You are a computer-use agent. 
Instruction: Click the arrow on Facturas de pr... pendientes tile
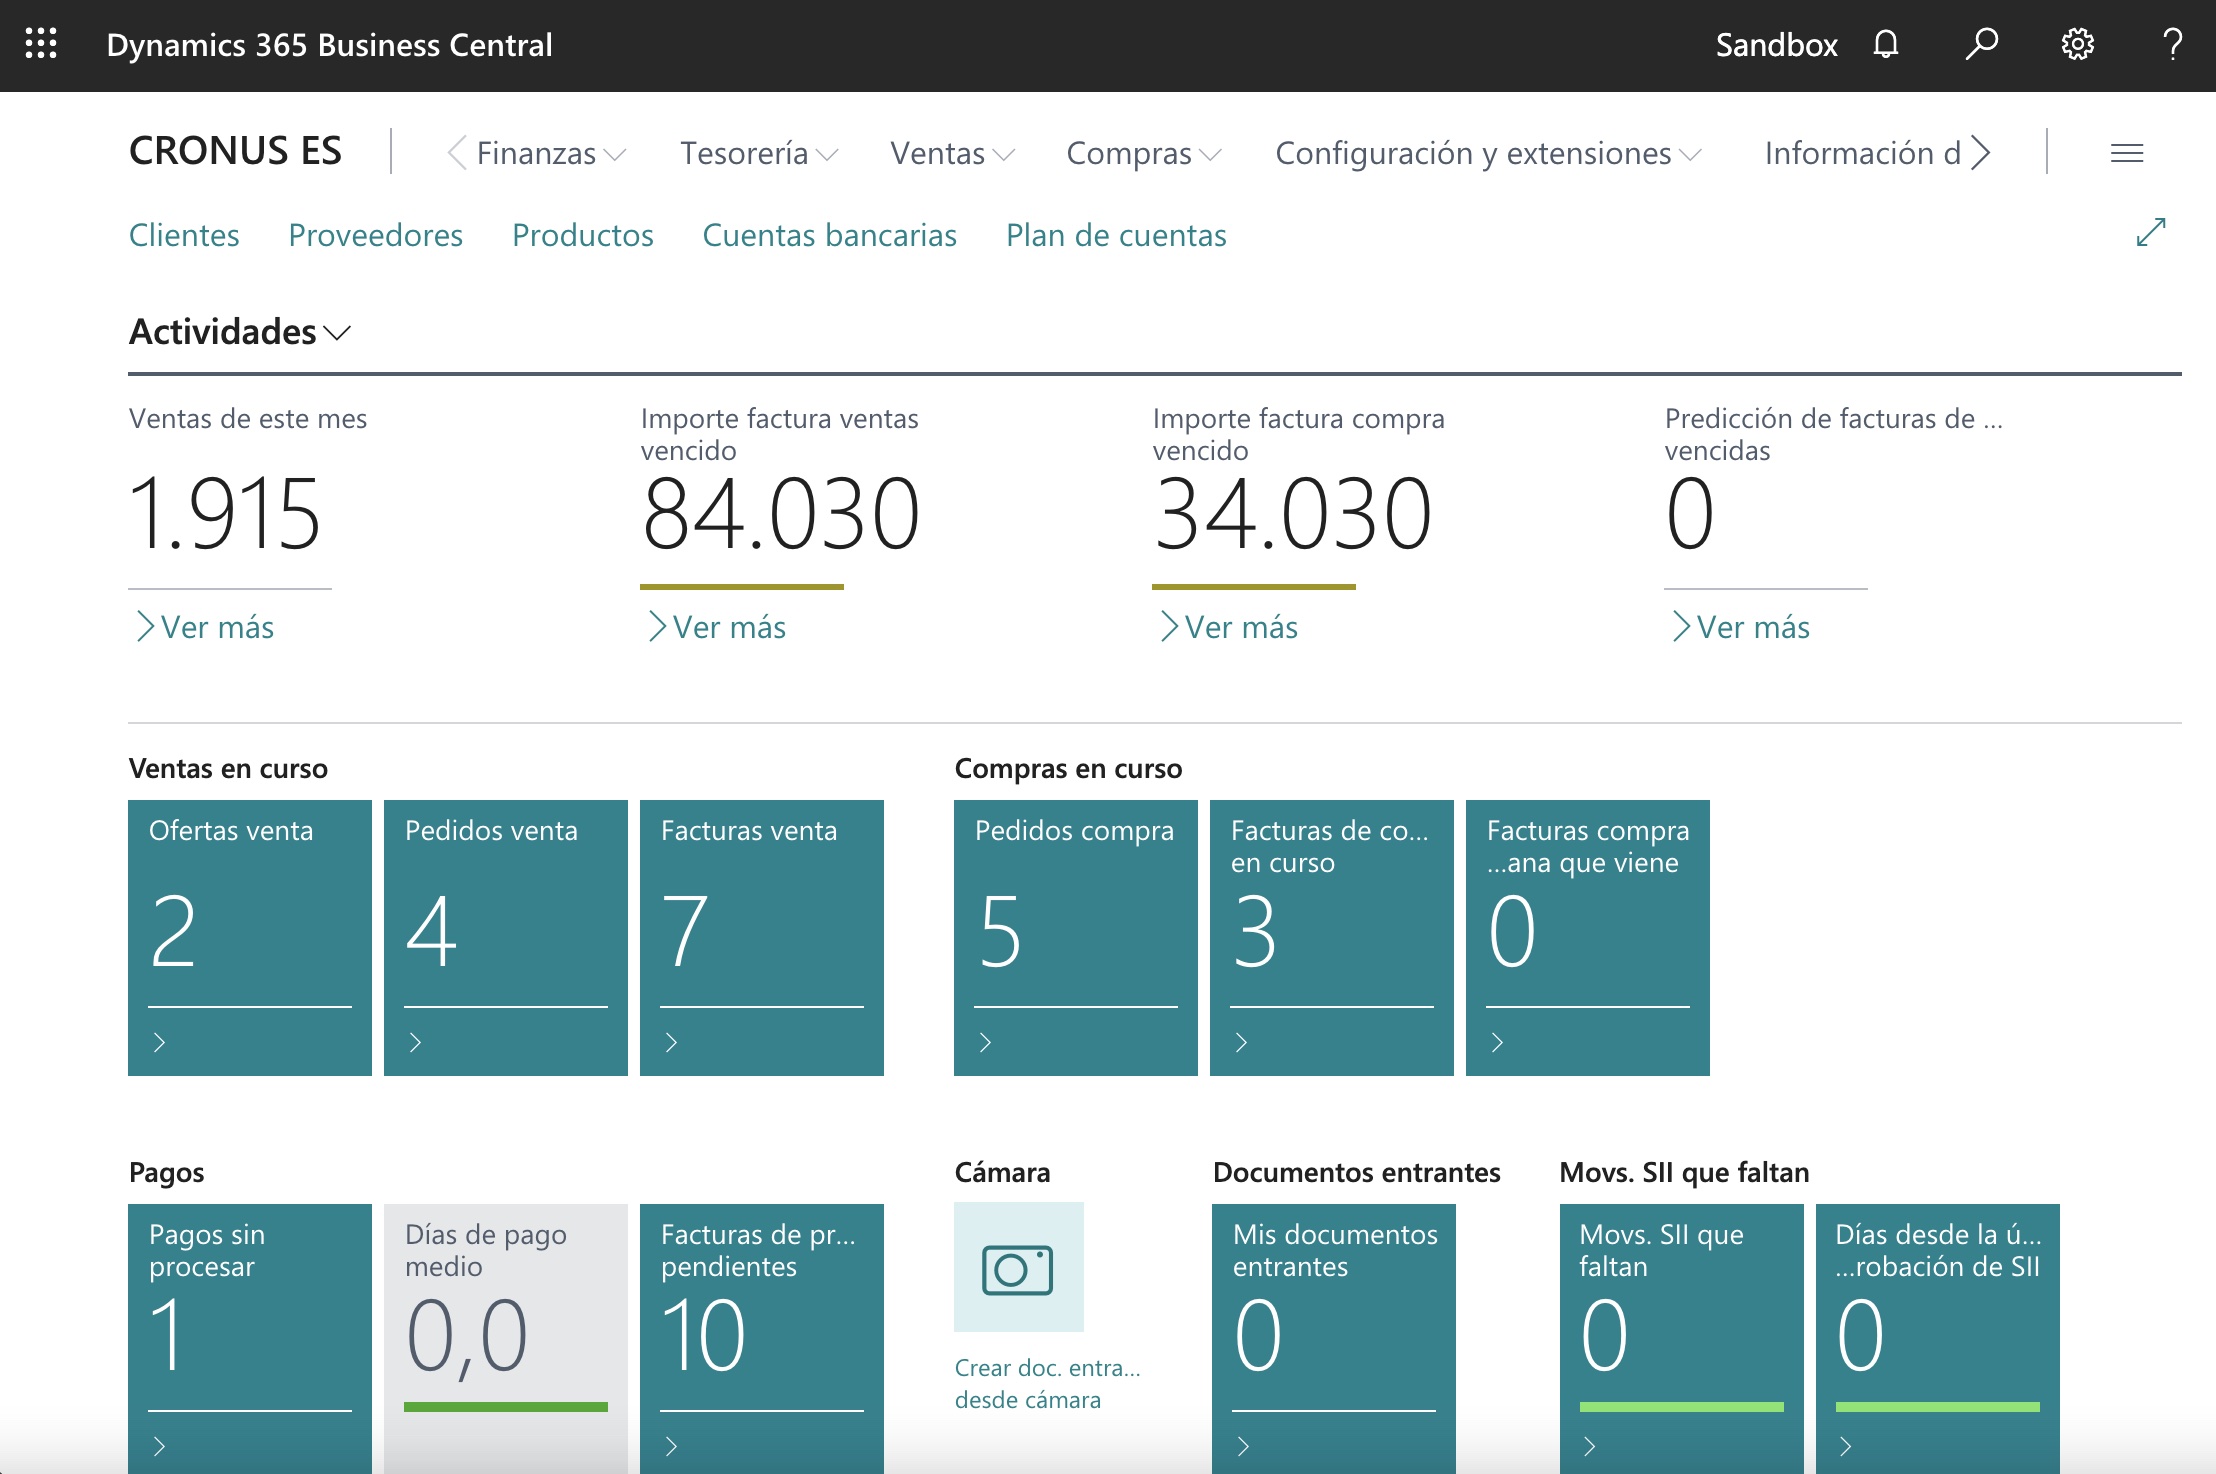[x=671, y=1446]
